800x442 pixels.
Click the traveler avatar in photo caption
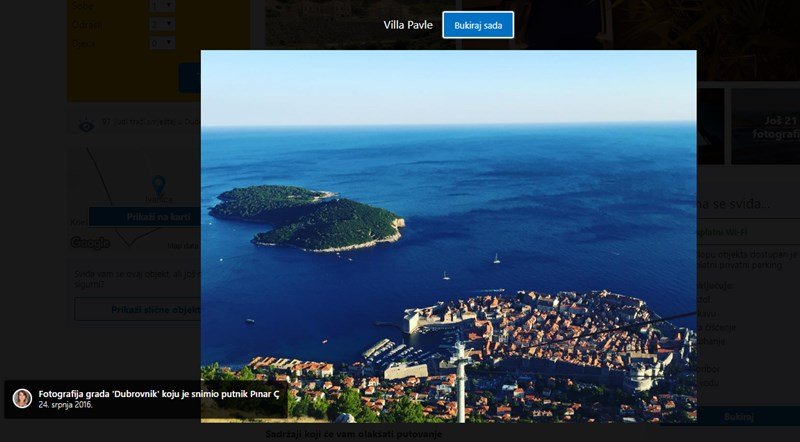coord(22,399)
